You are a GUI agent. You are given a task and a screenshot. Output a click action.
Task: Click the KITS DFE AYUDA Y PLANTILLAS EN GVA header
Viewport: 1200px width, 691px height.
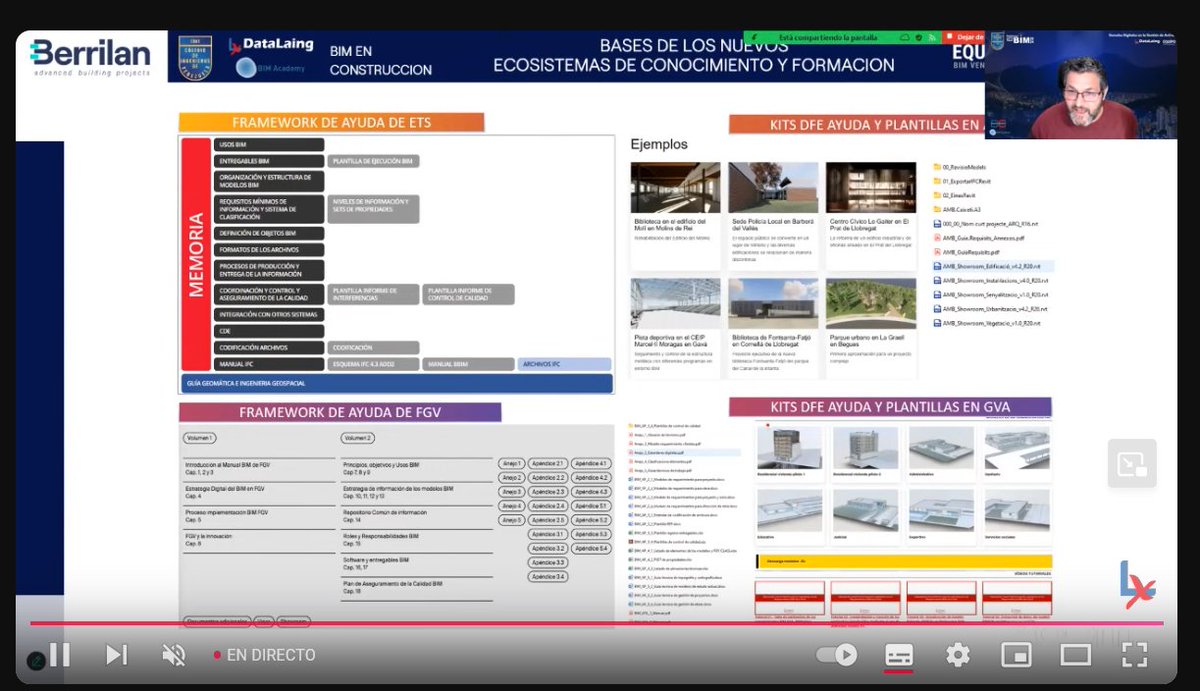[x=890, y=407]
